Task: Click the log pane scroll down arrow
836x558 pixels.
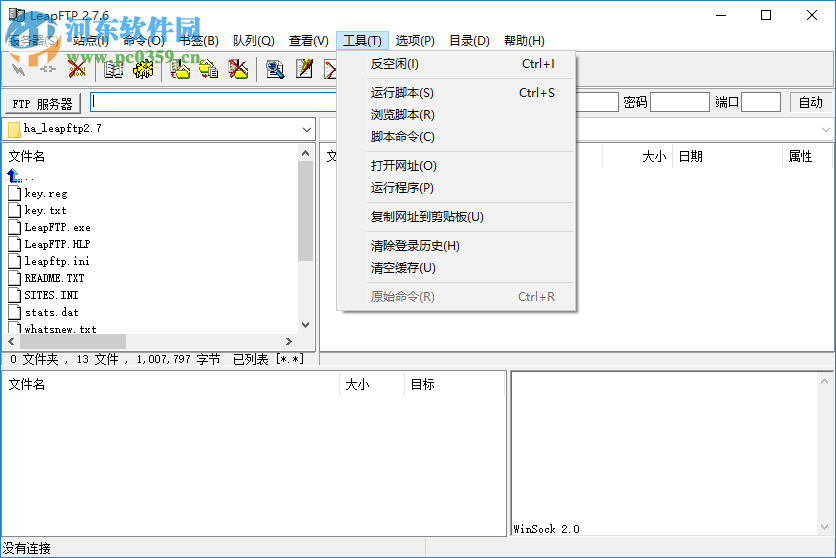Action: click(x=824, y=527)
